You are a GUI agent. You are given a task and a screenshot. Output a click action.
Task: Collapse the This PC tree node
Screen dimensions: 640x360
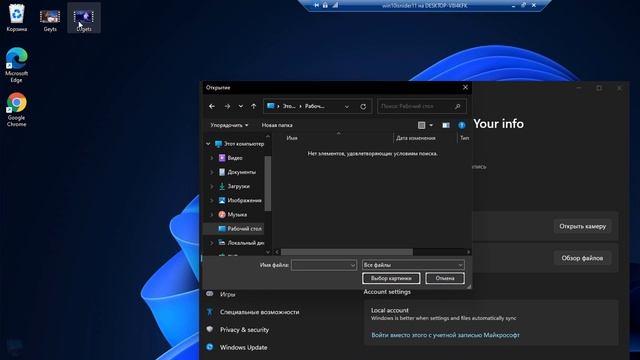click(x=208, y=144)
